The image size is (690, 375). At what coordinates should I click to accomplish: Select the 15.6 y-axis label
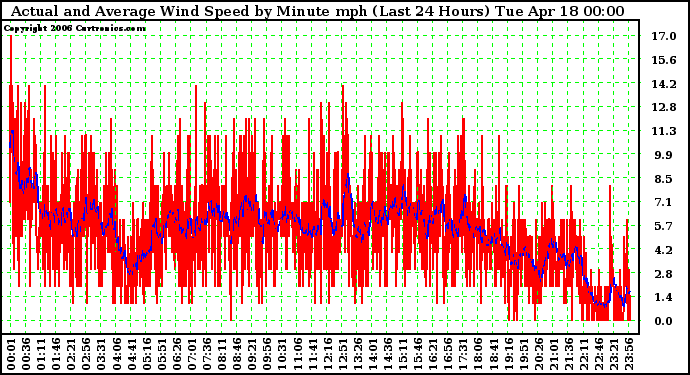tap(664, 60)
